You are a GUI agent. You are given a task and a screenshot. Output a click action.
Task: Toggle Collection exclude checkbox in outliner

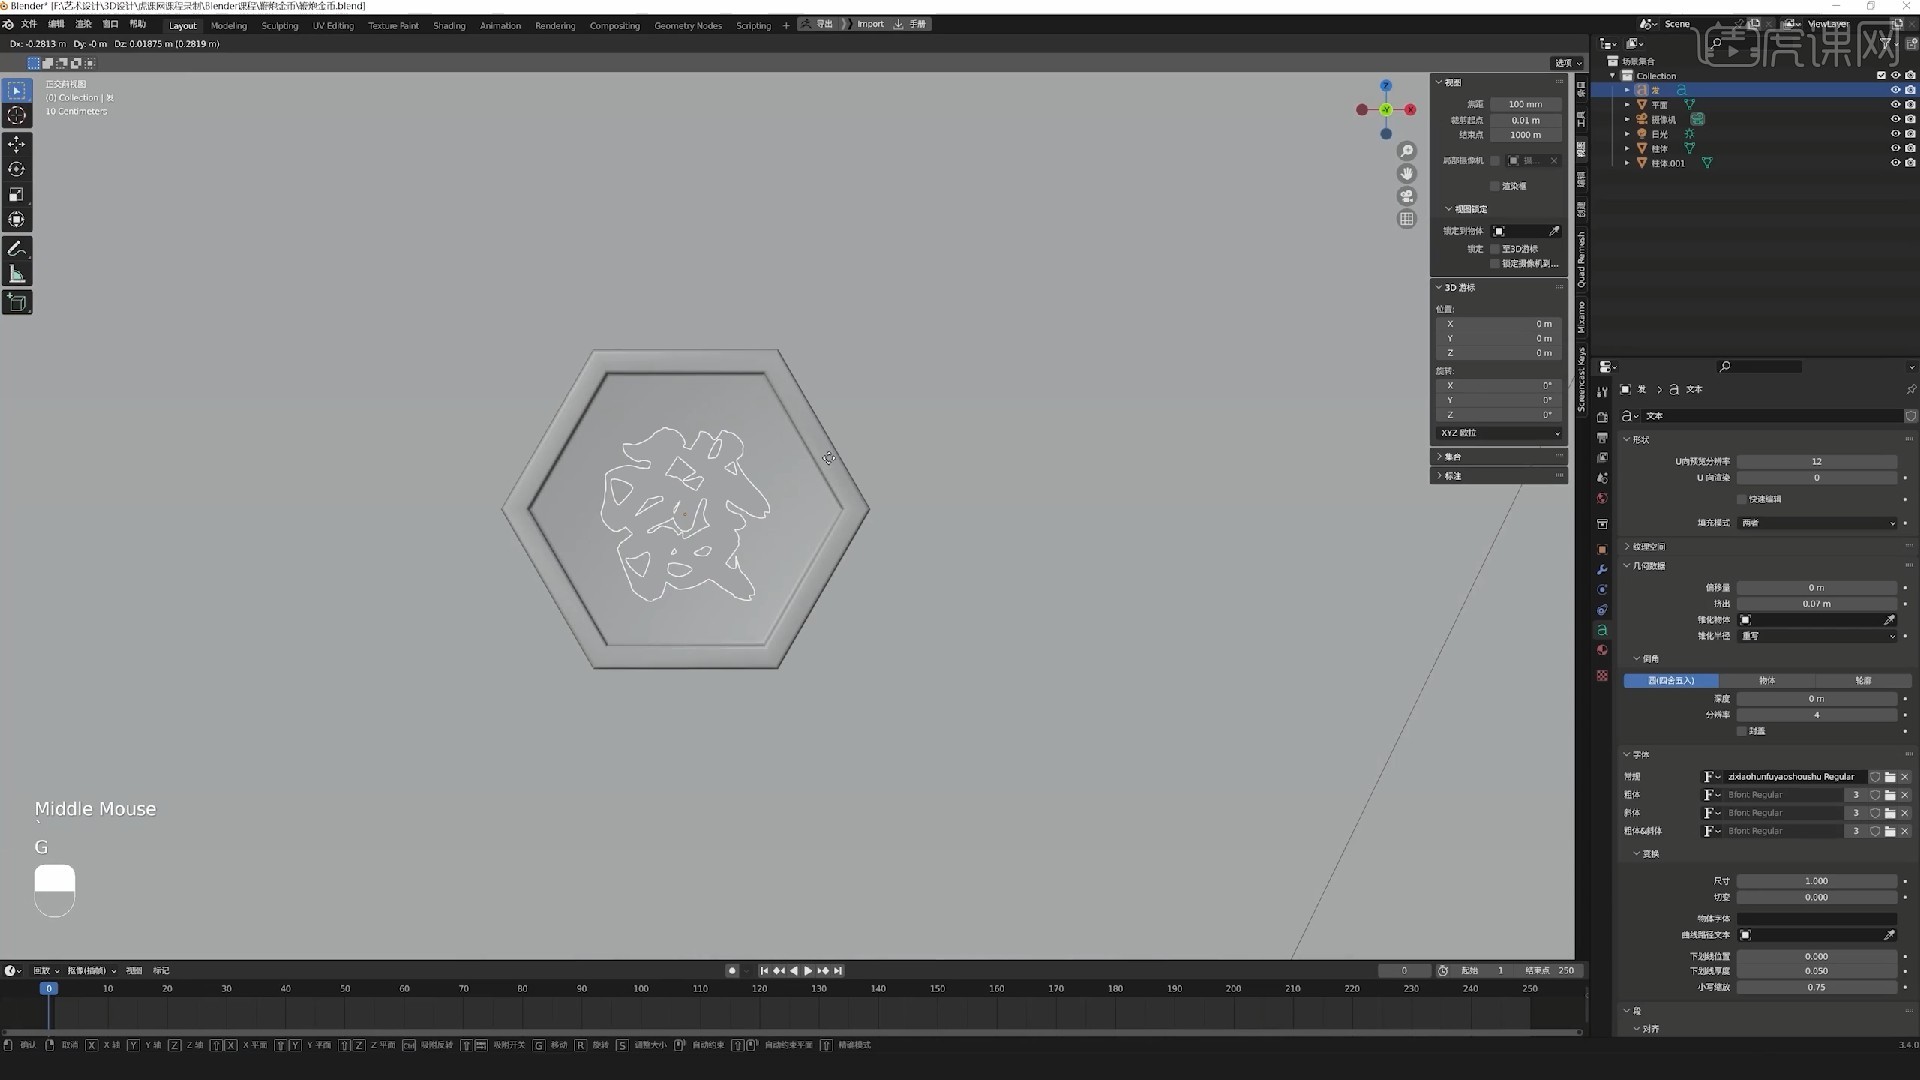click(1881, 76)
